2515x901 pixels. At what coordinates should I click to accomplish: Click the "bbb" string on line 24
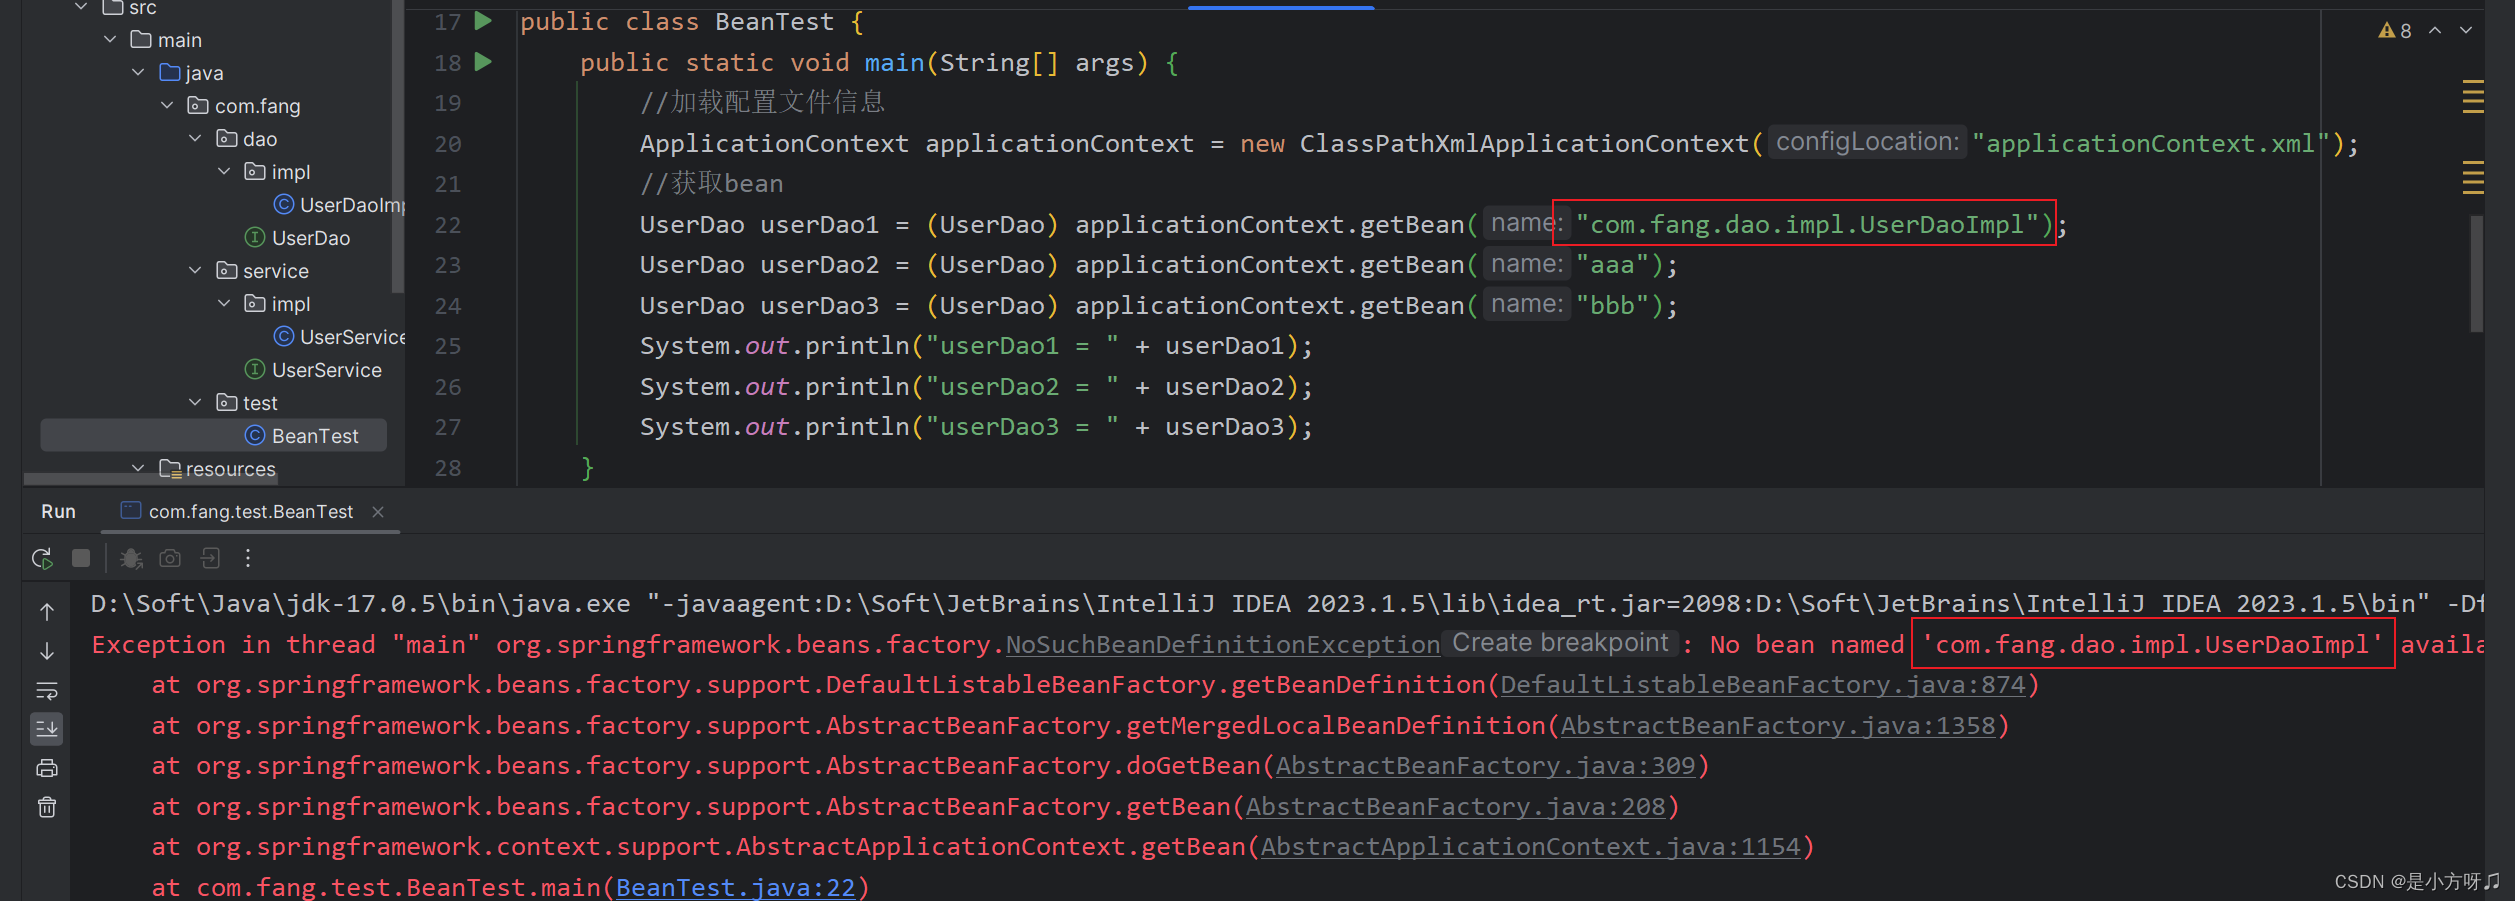point(1612,305)
